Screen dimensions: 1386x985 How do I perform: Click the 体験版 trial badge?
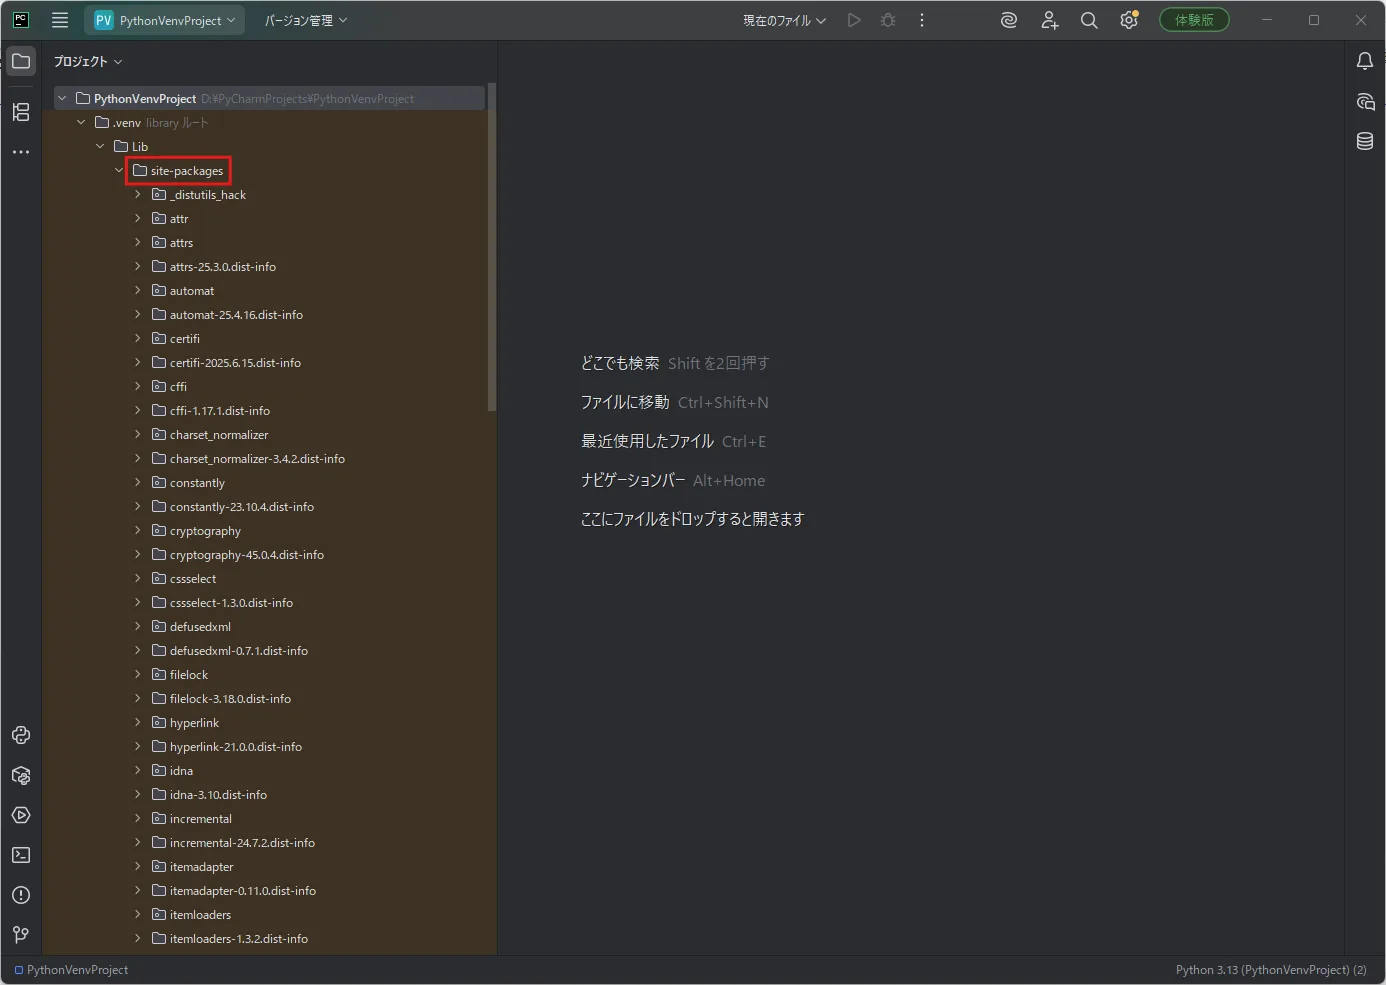click(x=1194, y=20)
